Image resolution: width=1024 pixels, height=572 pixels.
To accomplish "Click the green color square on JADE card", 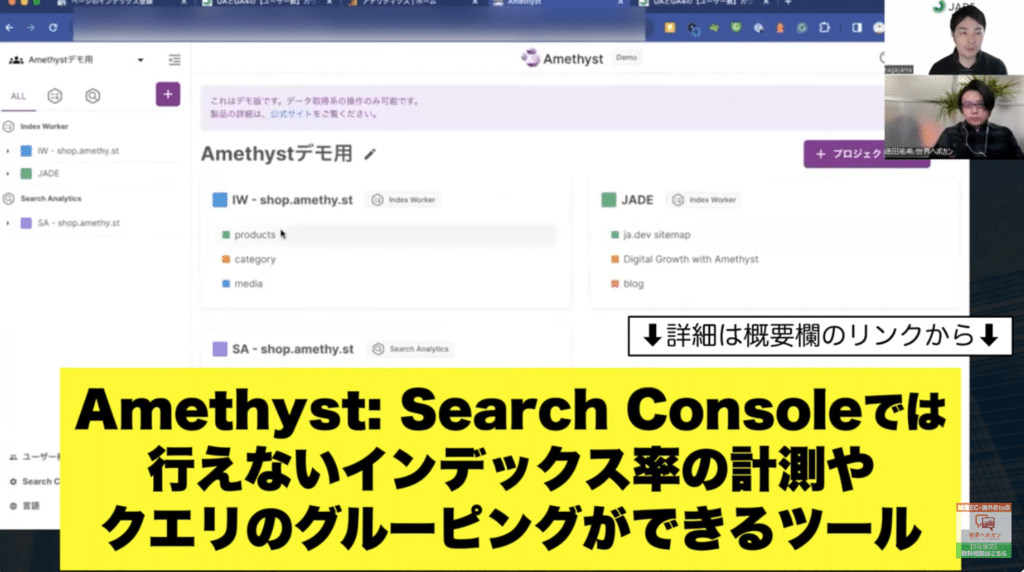I will click(x=609, y=200).
